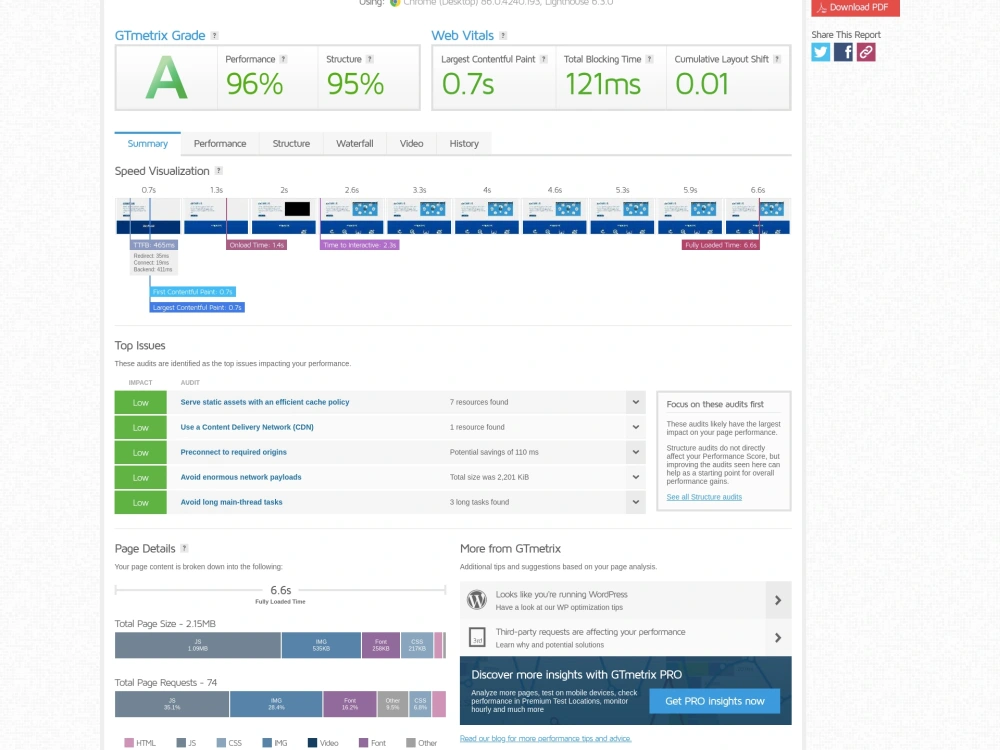Viewport: 1000px width, 750px height.
Task: Expand Preconnect to required origins row
Action: [x=636, y=452]
